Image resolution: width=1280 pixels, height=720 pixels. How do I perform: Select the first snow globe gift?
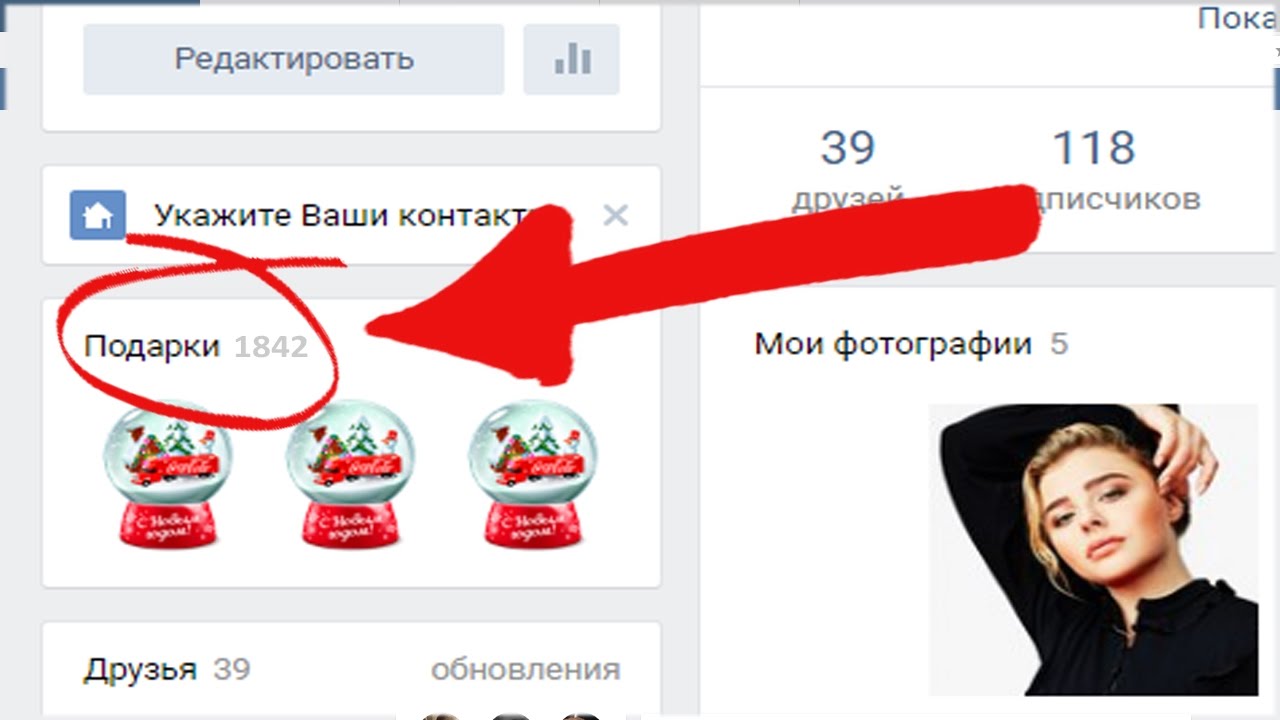point(167,475)
